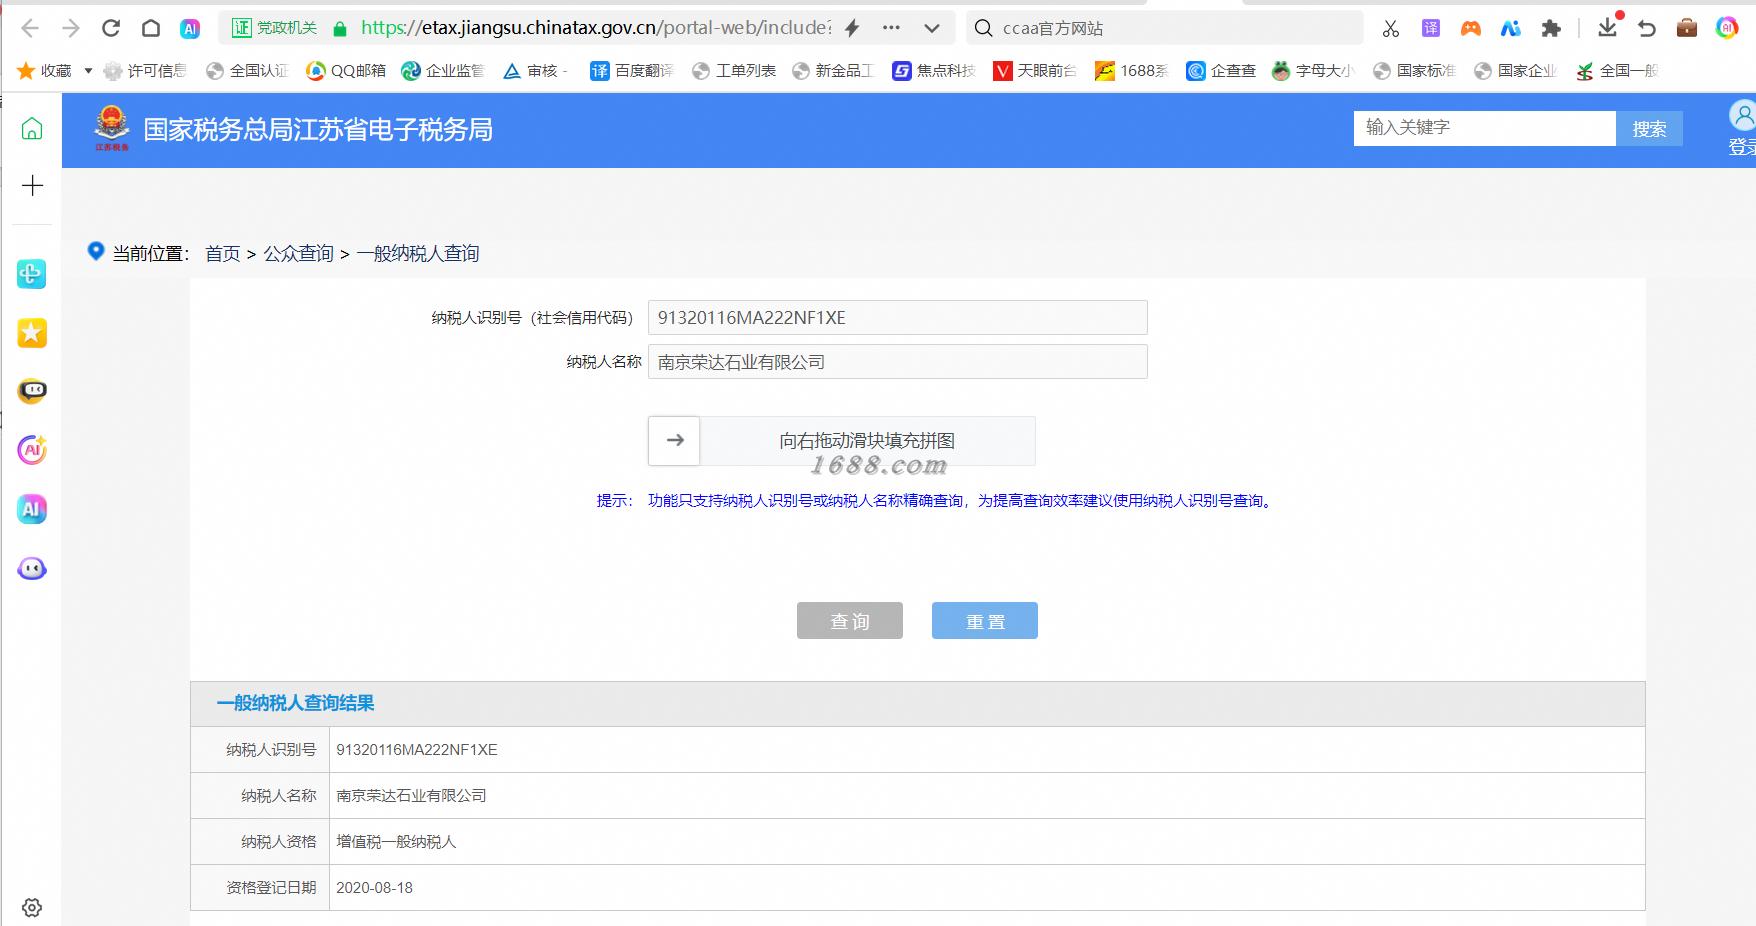
Task: Open the purple ghost-face sidebar icon
Action: pyautogui.click(x=32, y=568)
